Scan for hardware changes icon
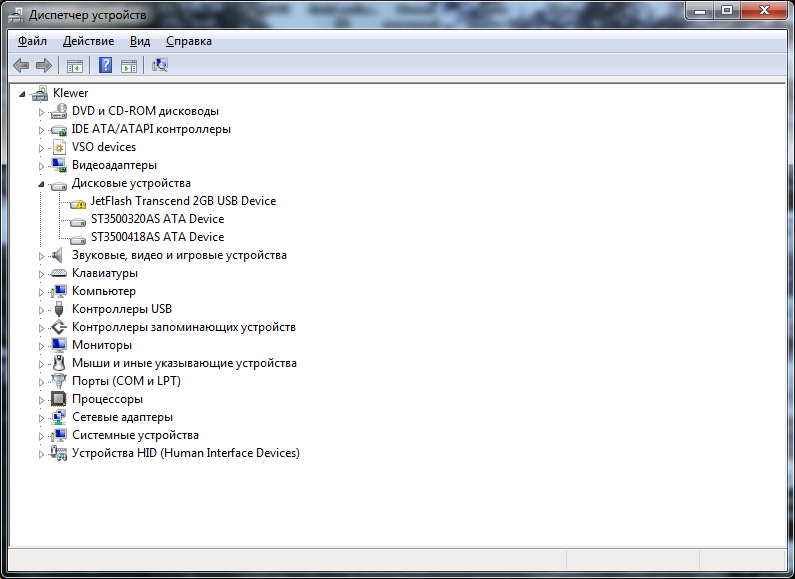This screenshot has width=795, height=579. 160,65
